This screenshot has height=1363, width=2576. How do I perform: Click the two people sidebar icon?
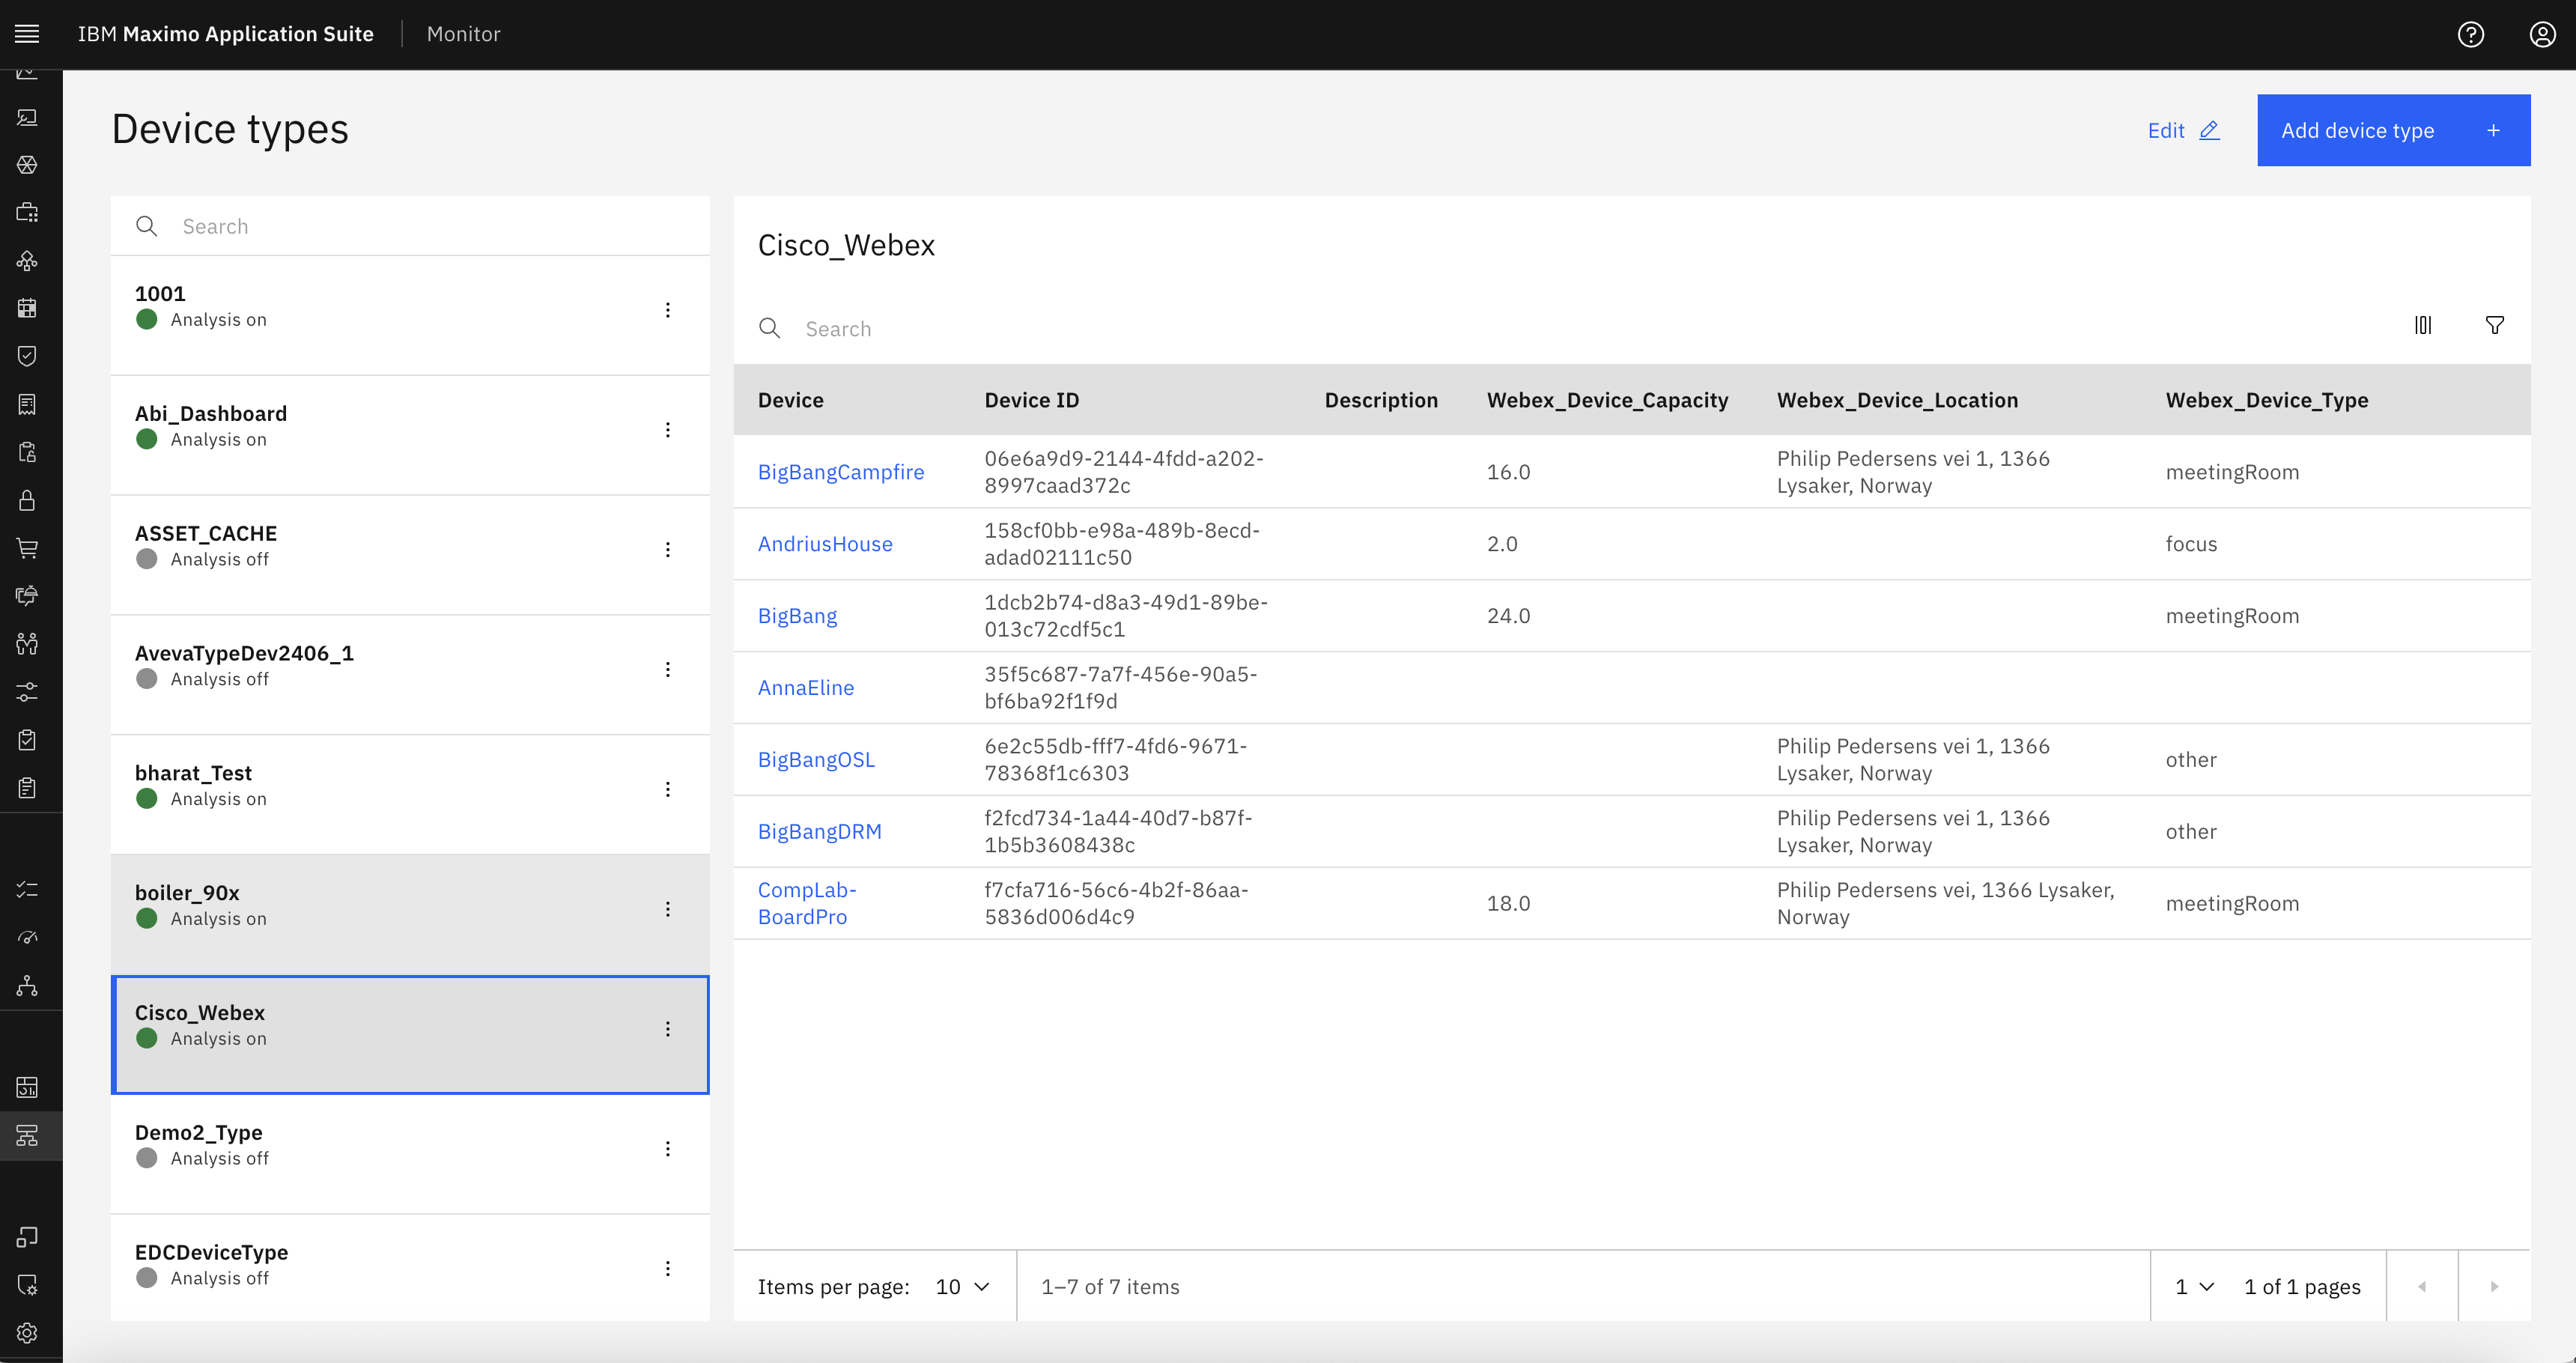tap(27, 643)
